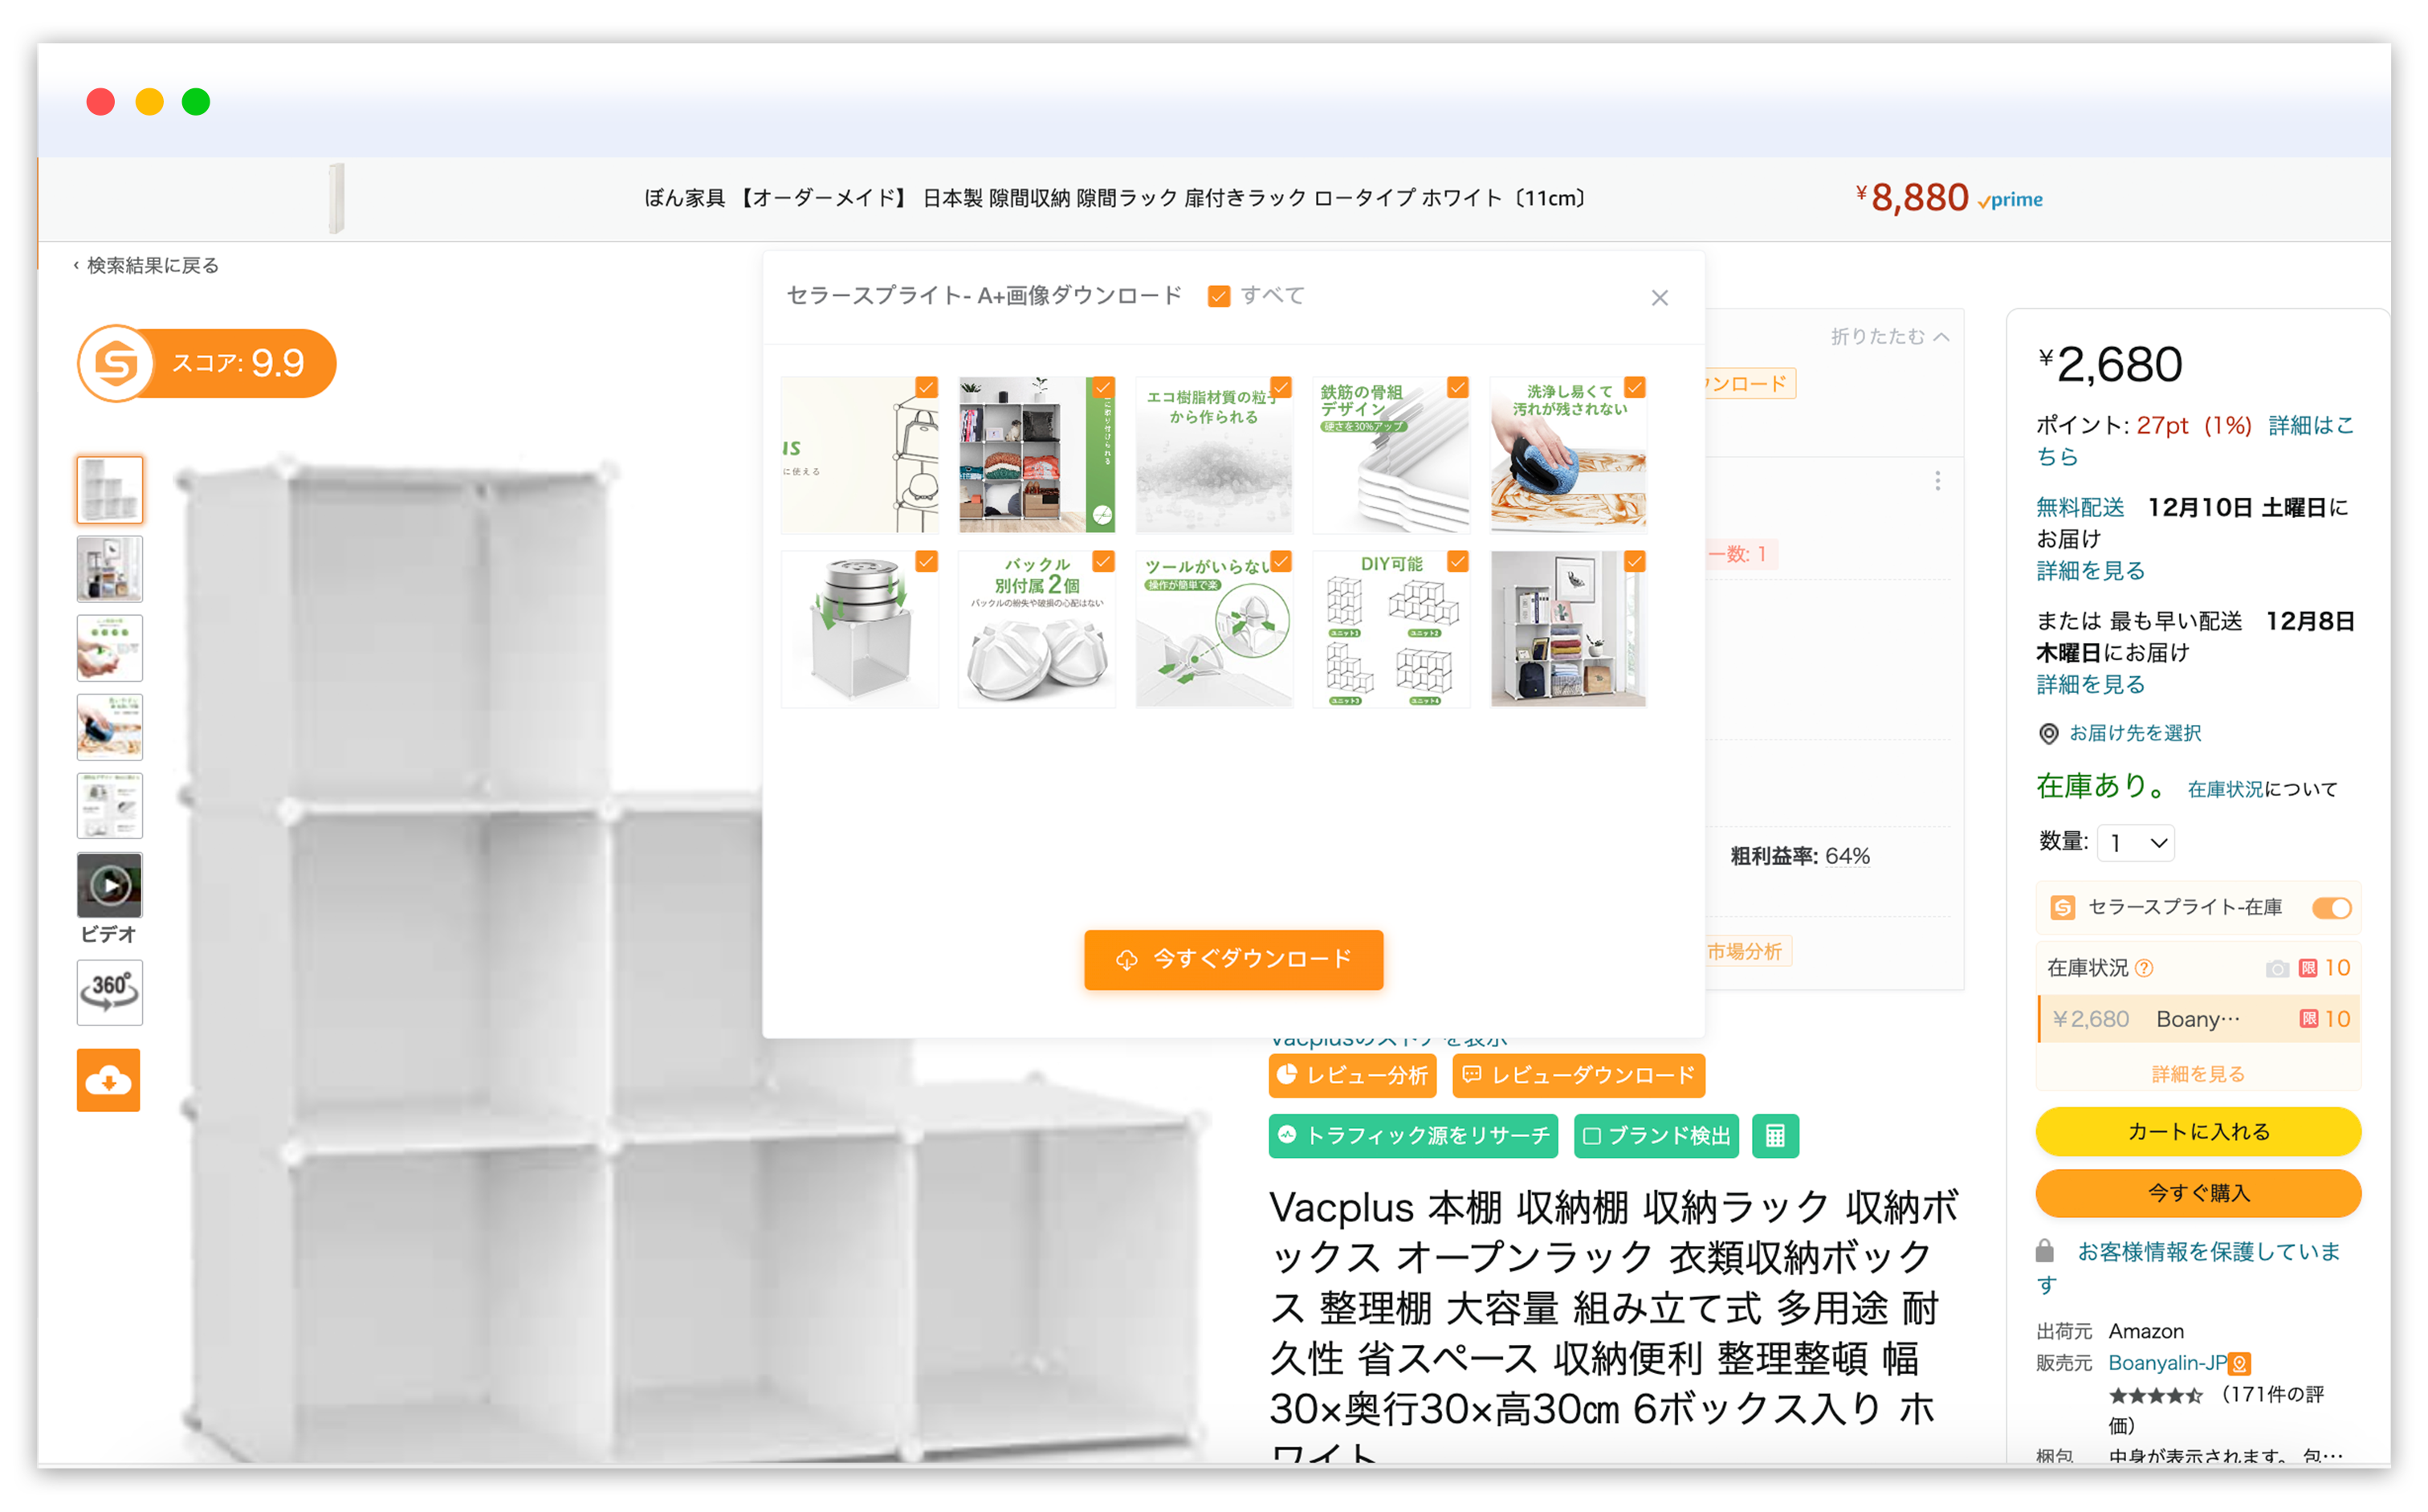
Task: Click the Boany… seller row at ¥2,680
Action: [2198, 1019]
